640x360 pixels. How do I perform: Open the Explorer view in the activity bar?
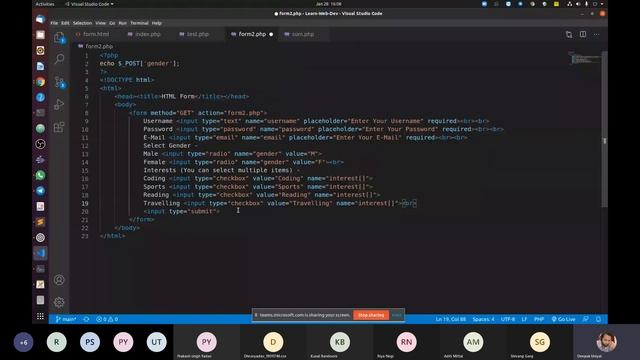(x=59, y=38)
